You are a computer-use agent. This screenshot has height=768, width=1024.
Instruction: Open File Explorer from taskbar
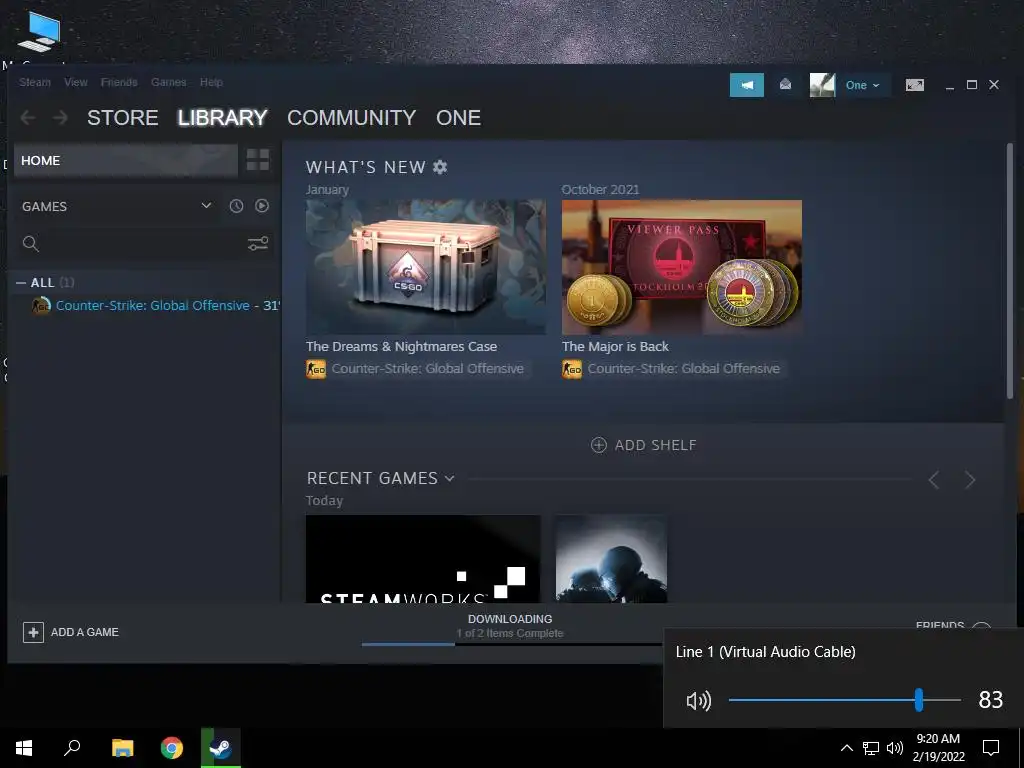pos(122,748)
